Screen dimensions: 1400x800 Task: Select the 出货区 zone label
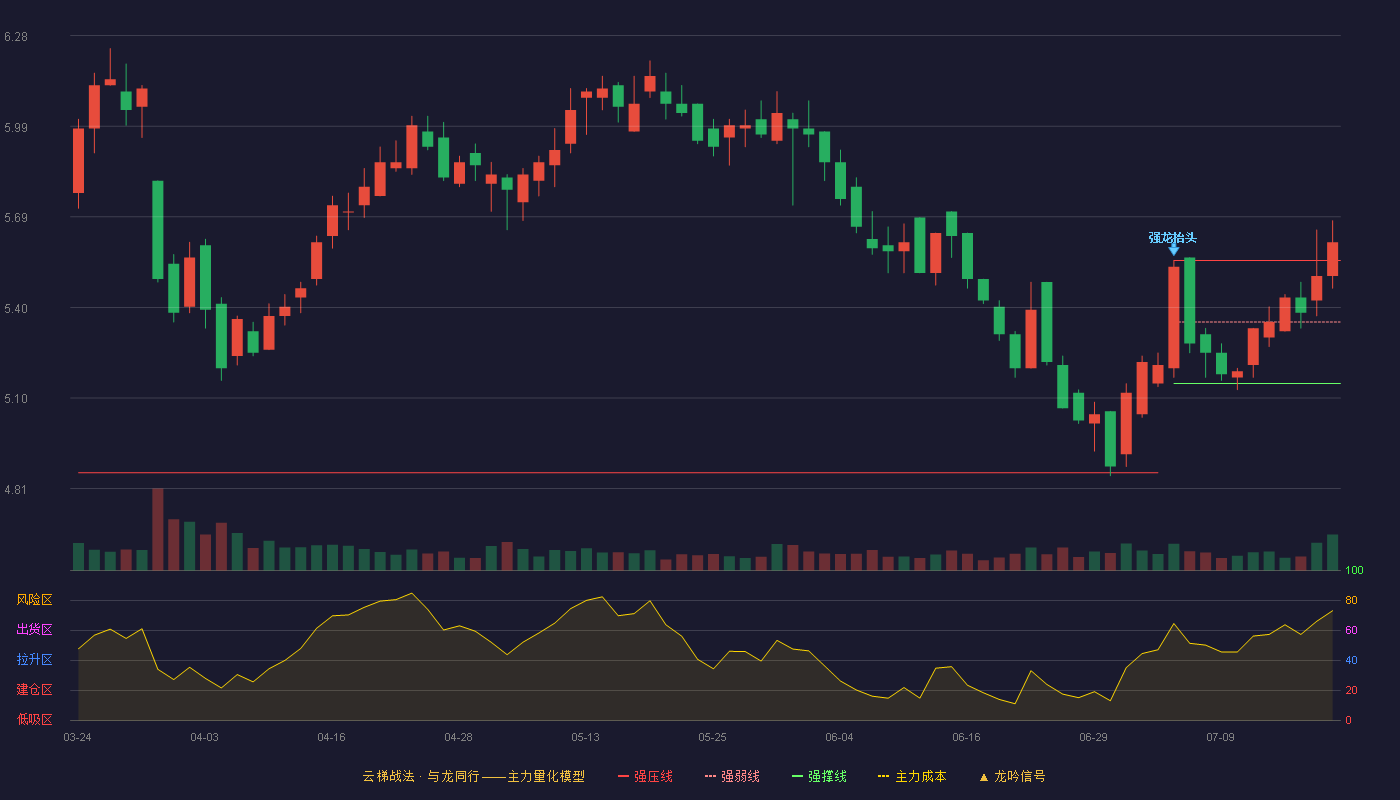point(34,630)
